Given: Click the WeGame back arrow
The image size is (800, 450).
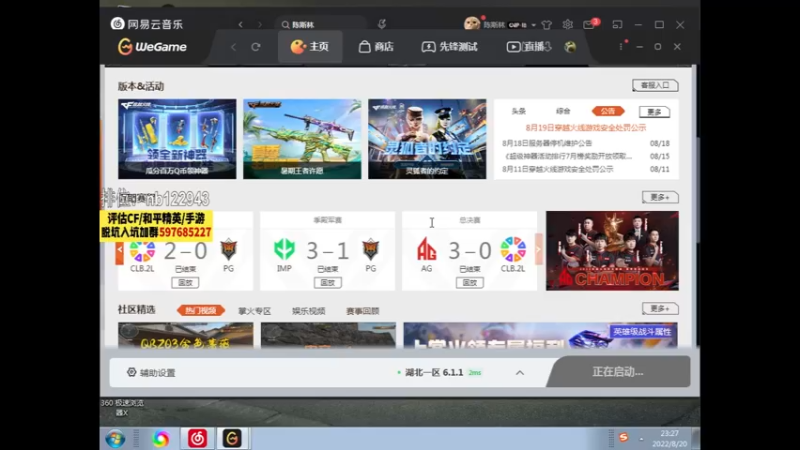Looking at the screenshot, I should pyautogui.click(x=234, y=47).
